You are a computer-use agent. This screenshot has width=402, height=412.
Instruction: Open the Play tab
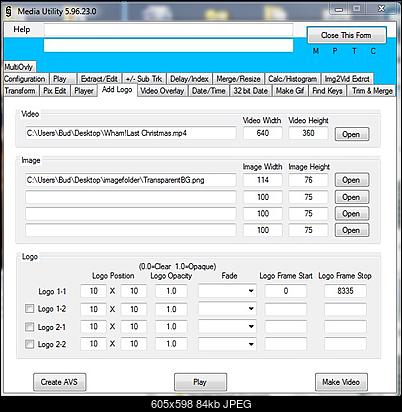pos(63,79)
